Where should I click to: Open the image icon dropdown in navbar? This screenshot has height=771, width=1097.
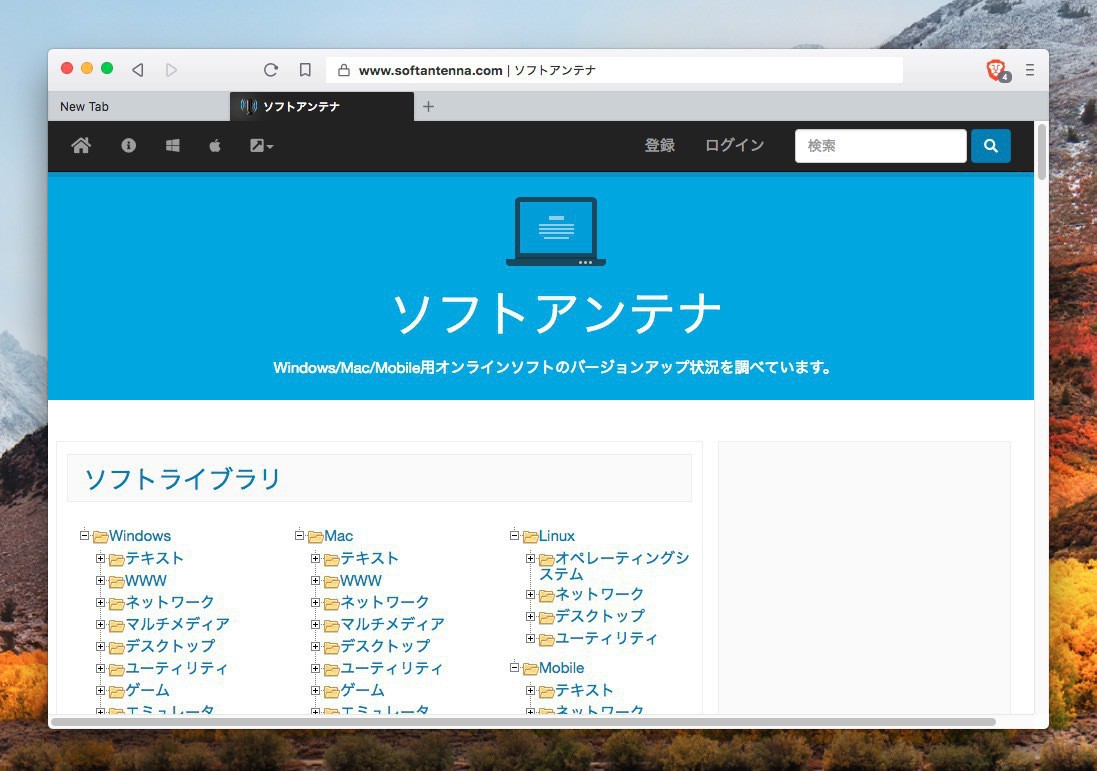tap(261, 146)
